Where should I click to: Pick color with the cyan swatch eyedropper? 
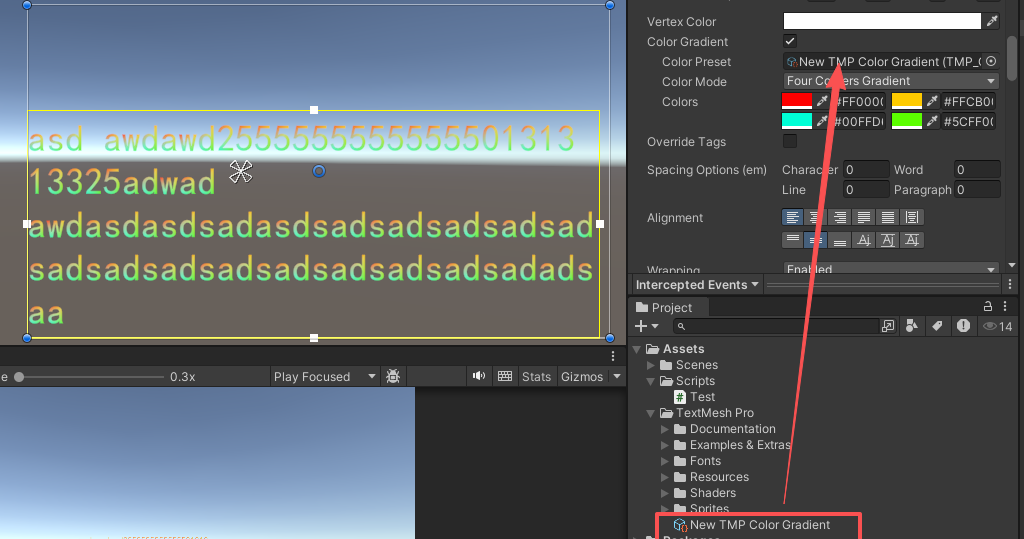822,121
